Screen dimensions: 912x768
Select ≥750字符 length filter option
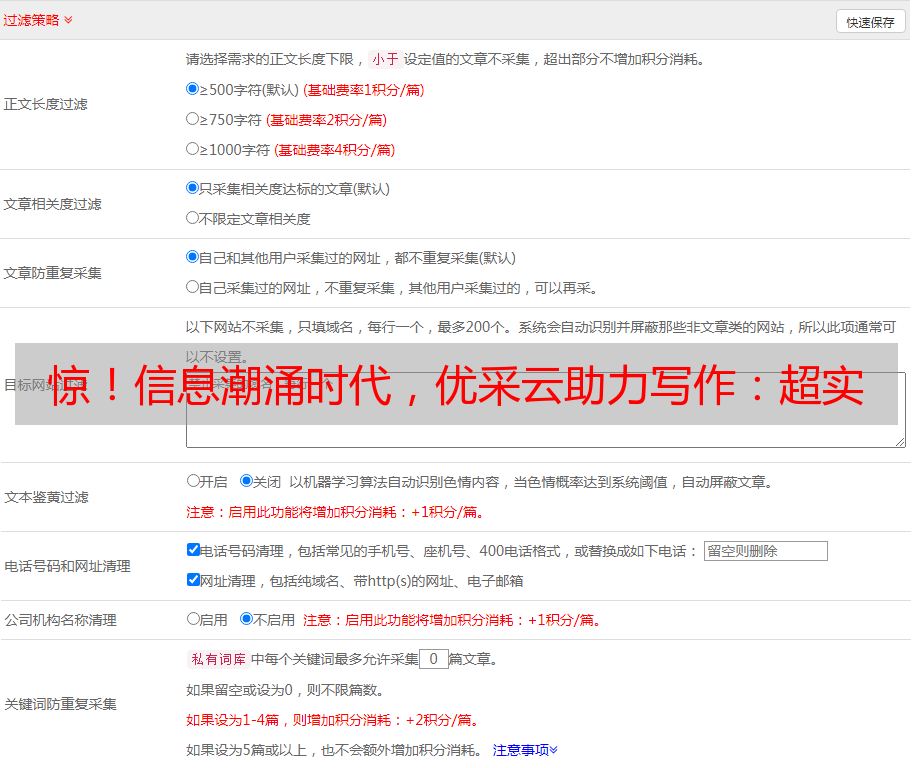point(193,119)
